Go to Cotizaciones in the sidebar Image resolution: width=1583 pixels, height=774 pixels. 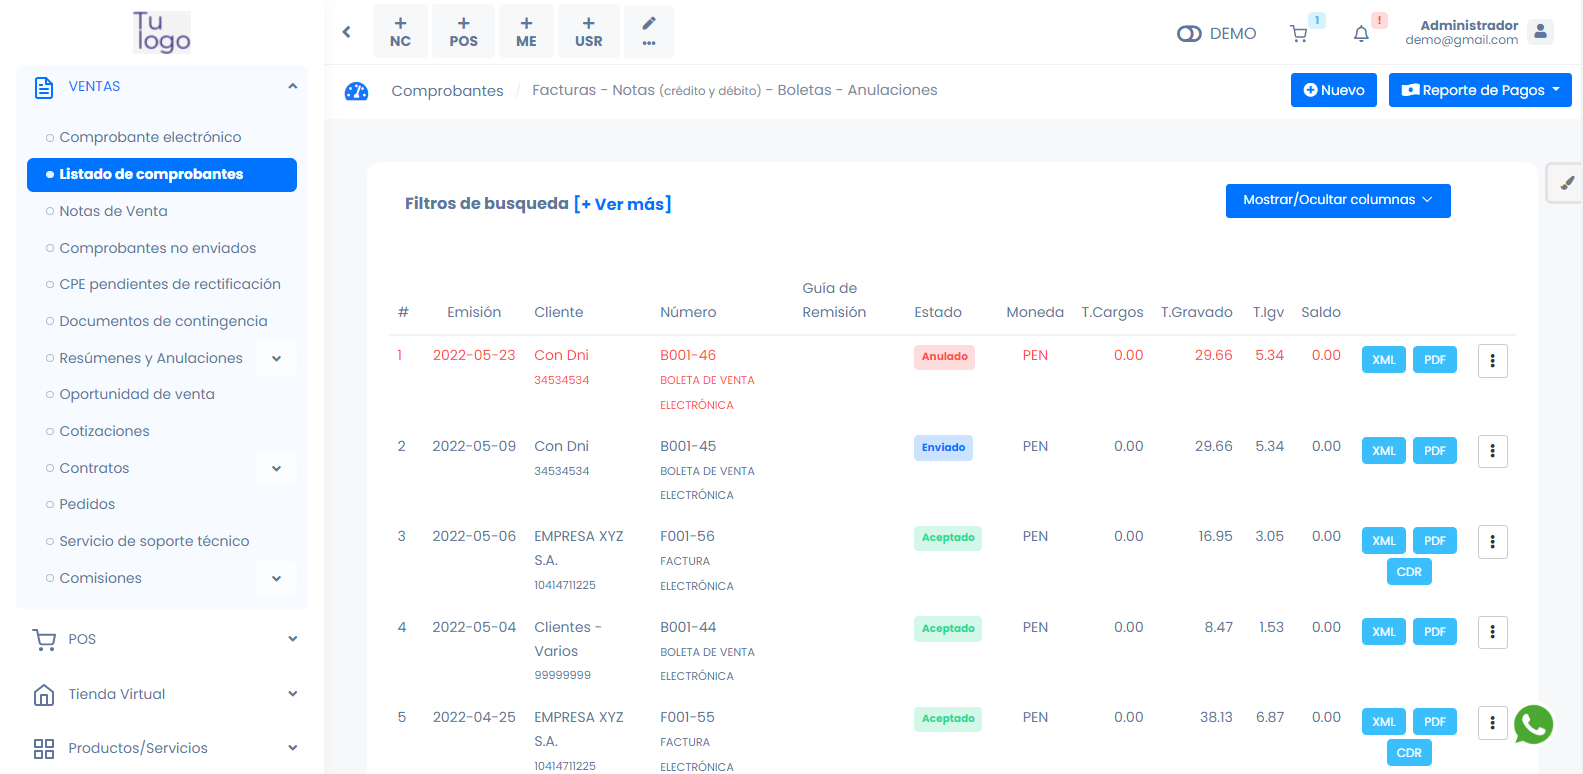[x=104, y=431]
